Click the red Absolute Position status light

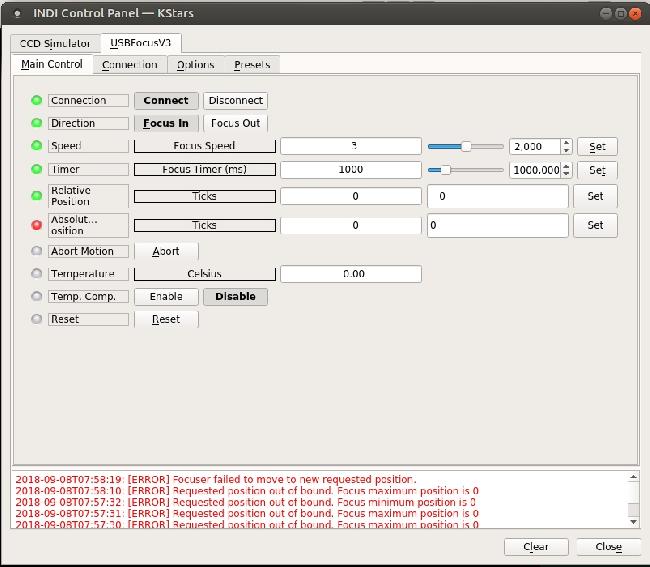[x=36, y=225]
